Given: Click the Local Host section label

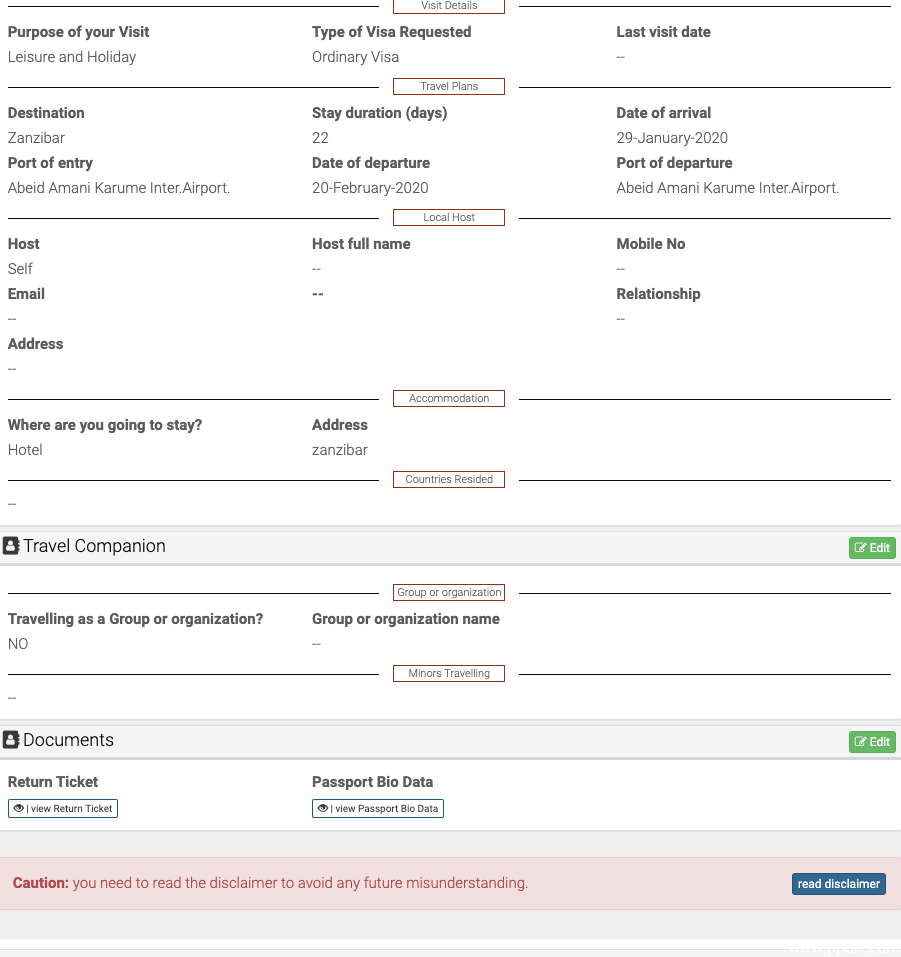Looking at the screenshot, I should point(449,217).
